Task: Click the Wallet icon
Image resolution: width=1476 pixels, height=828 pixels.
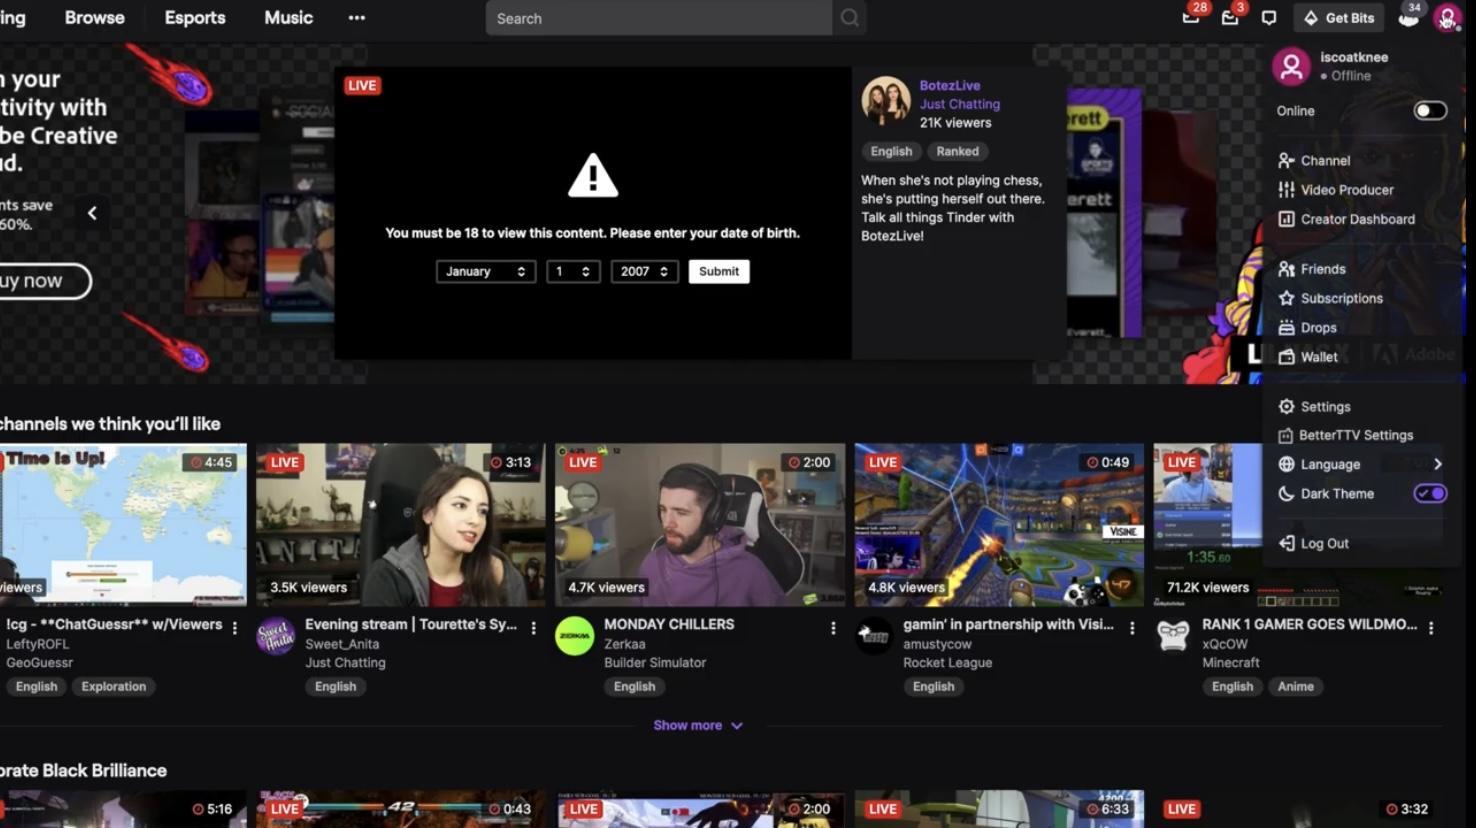Action: coord(1286,357)
